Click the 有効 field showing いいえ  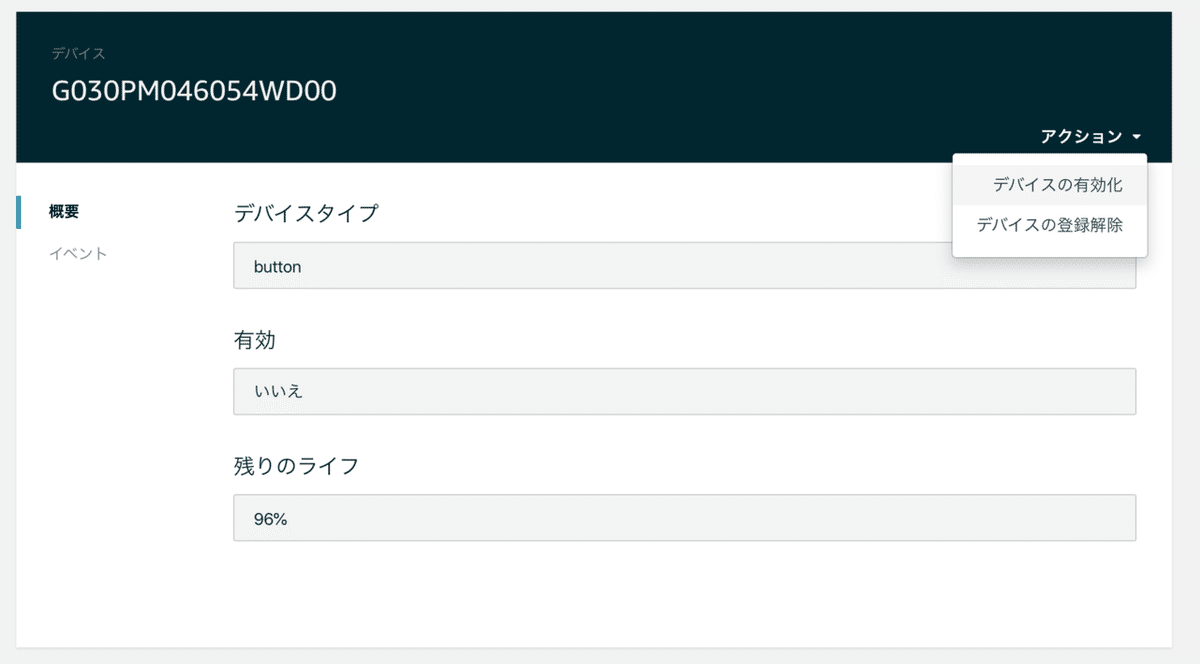coord(684,391)
